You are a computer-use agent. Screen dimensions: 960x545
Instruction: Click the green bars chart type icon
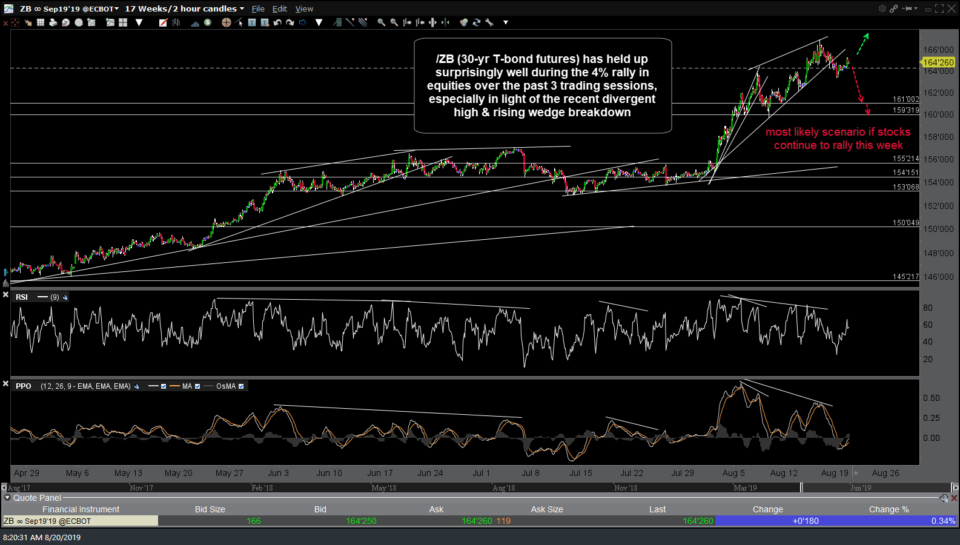(176, 23)
